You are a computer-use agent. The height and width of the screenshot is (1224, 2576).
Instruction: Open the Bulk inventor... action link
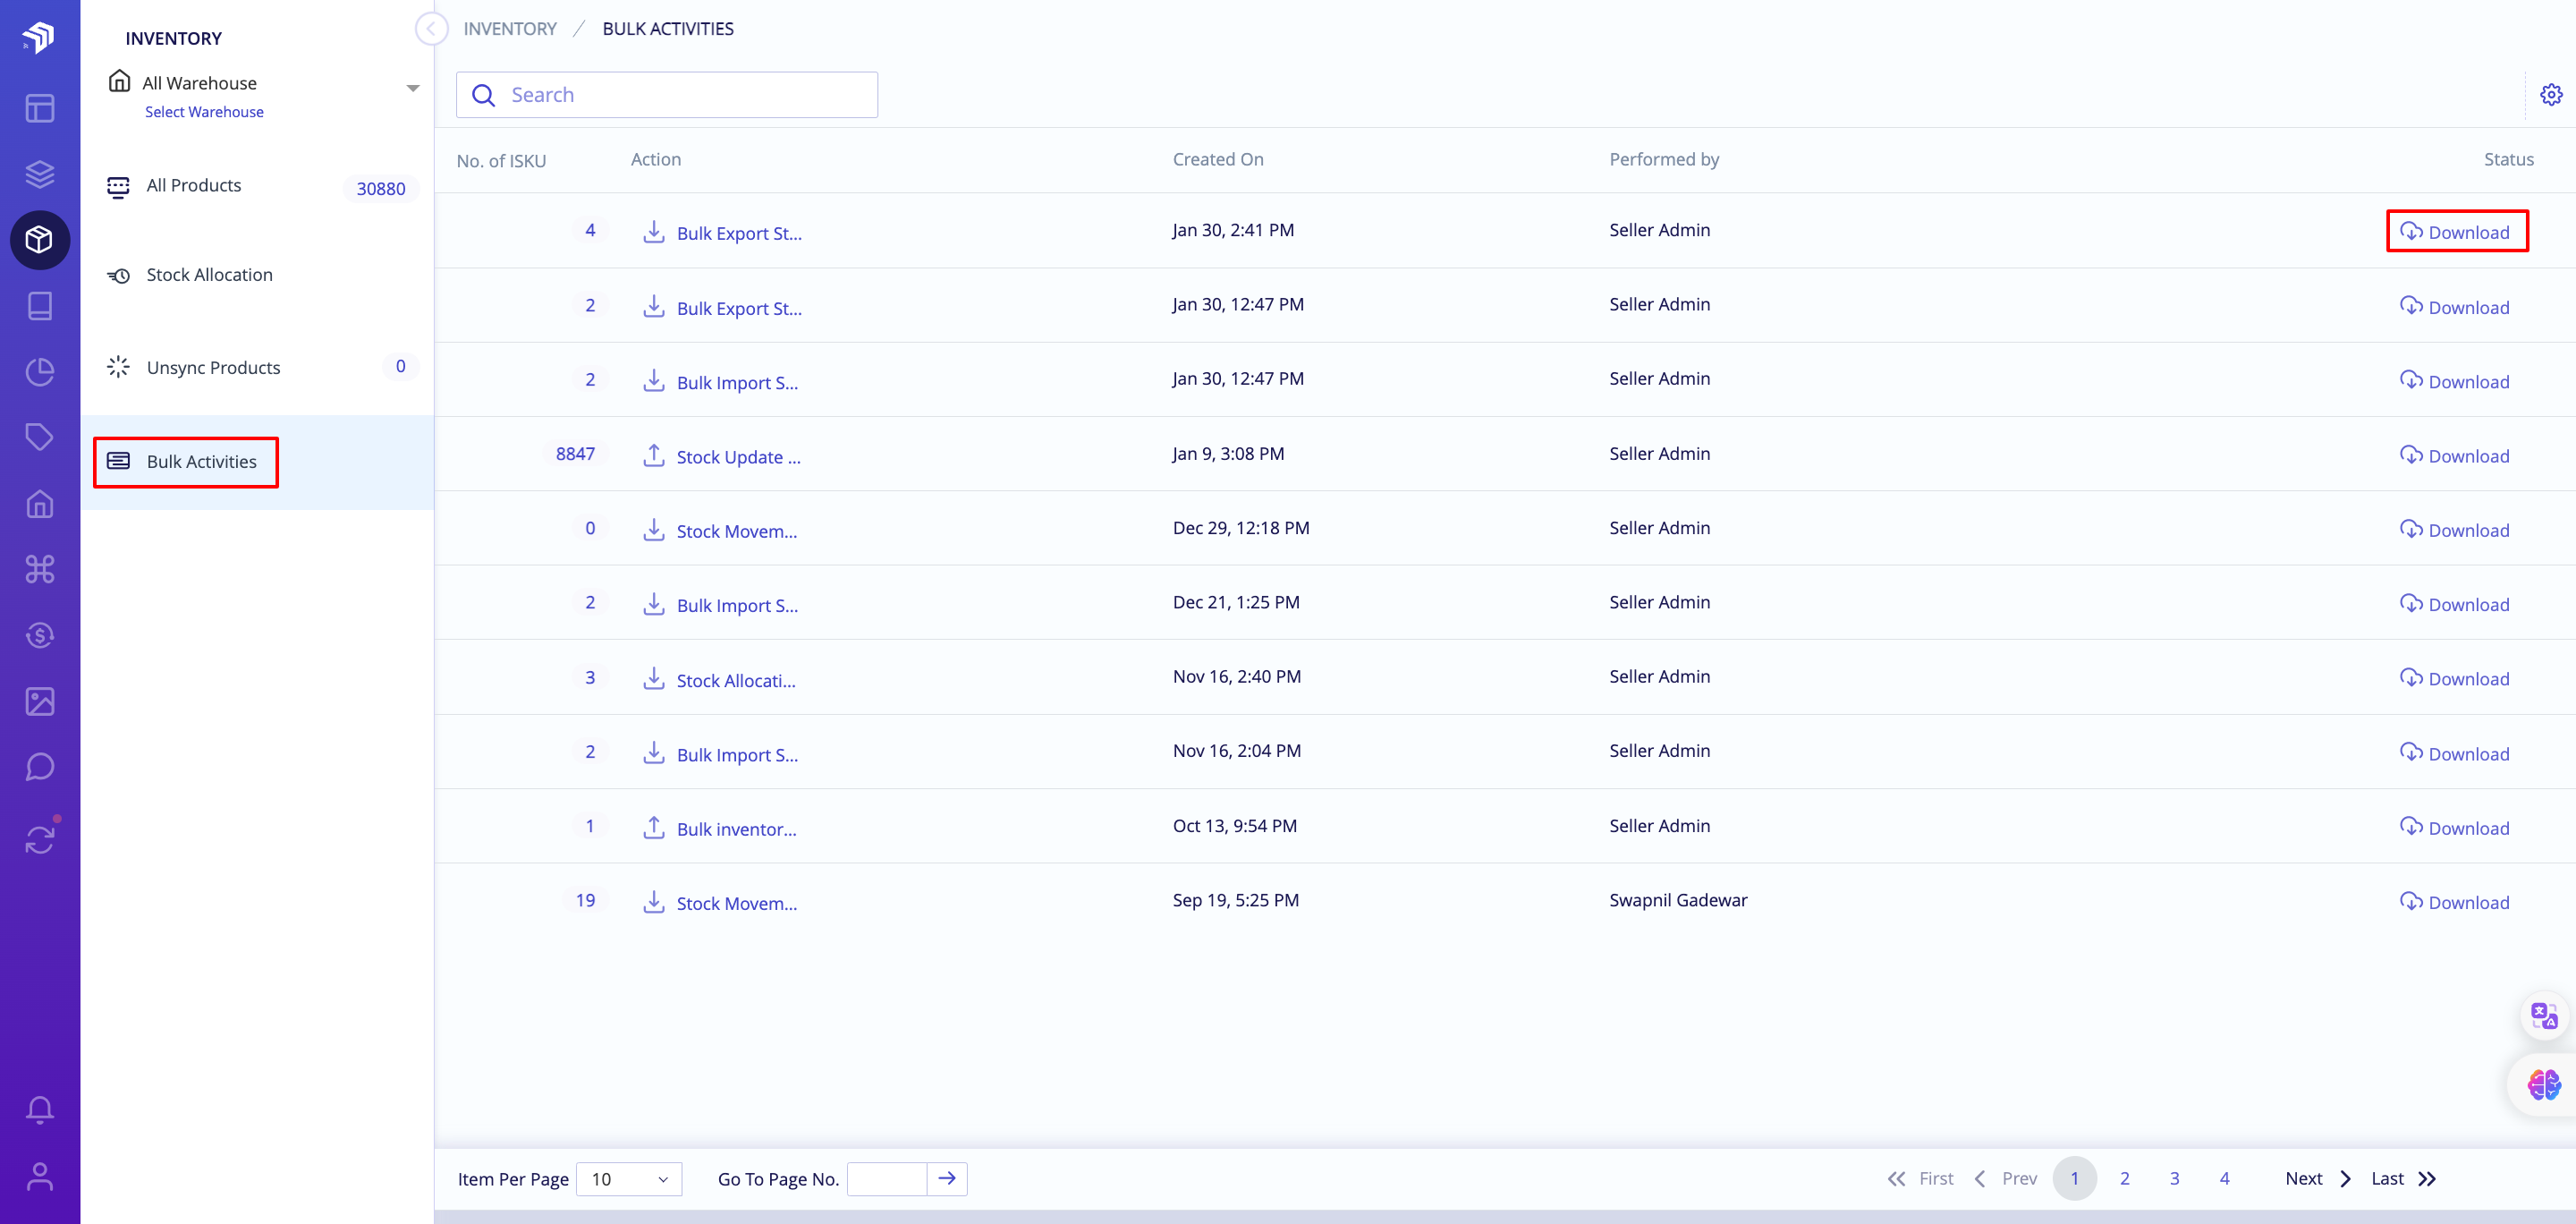pyautogui.click(x=736, y=829)
